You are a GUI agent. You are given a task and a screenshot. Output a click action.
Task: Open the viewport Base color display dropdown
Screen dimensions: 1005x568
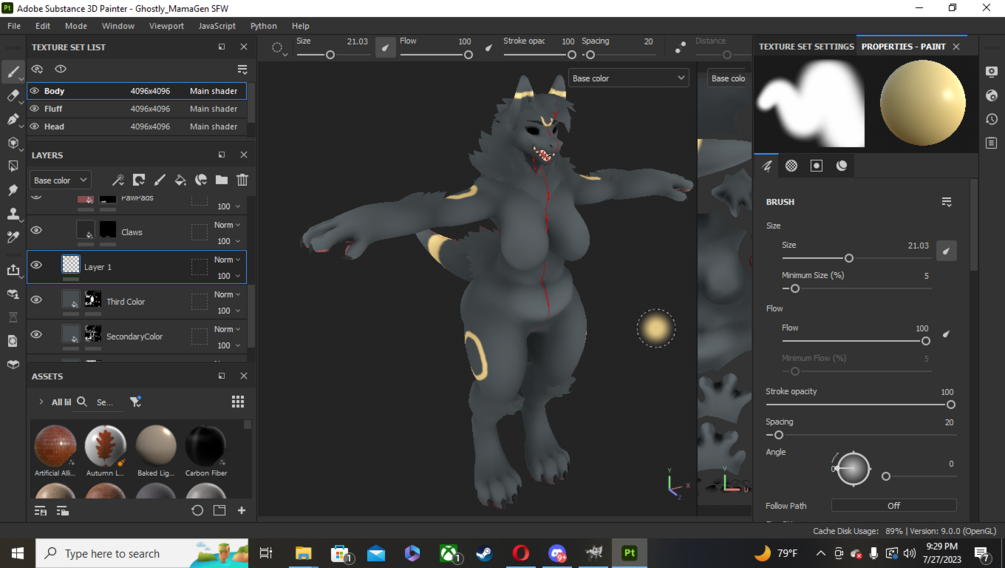tap(628, 78)
